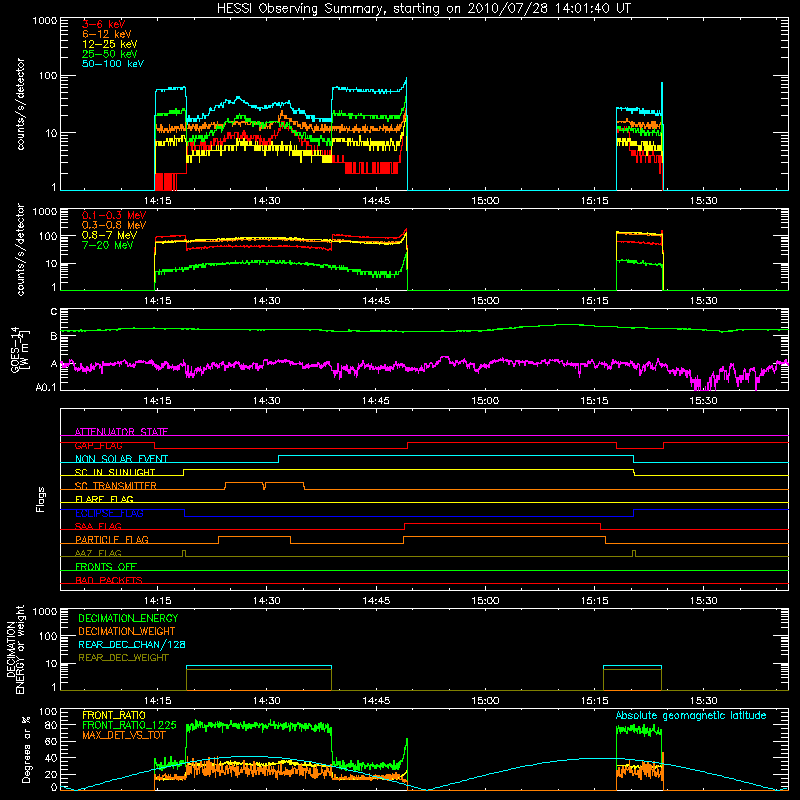800x800 pixels.
Task: Click the '3-6 keV' legend label
Action: (104, 24)
